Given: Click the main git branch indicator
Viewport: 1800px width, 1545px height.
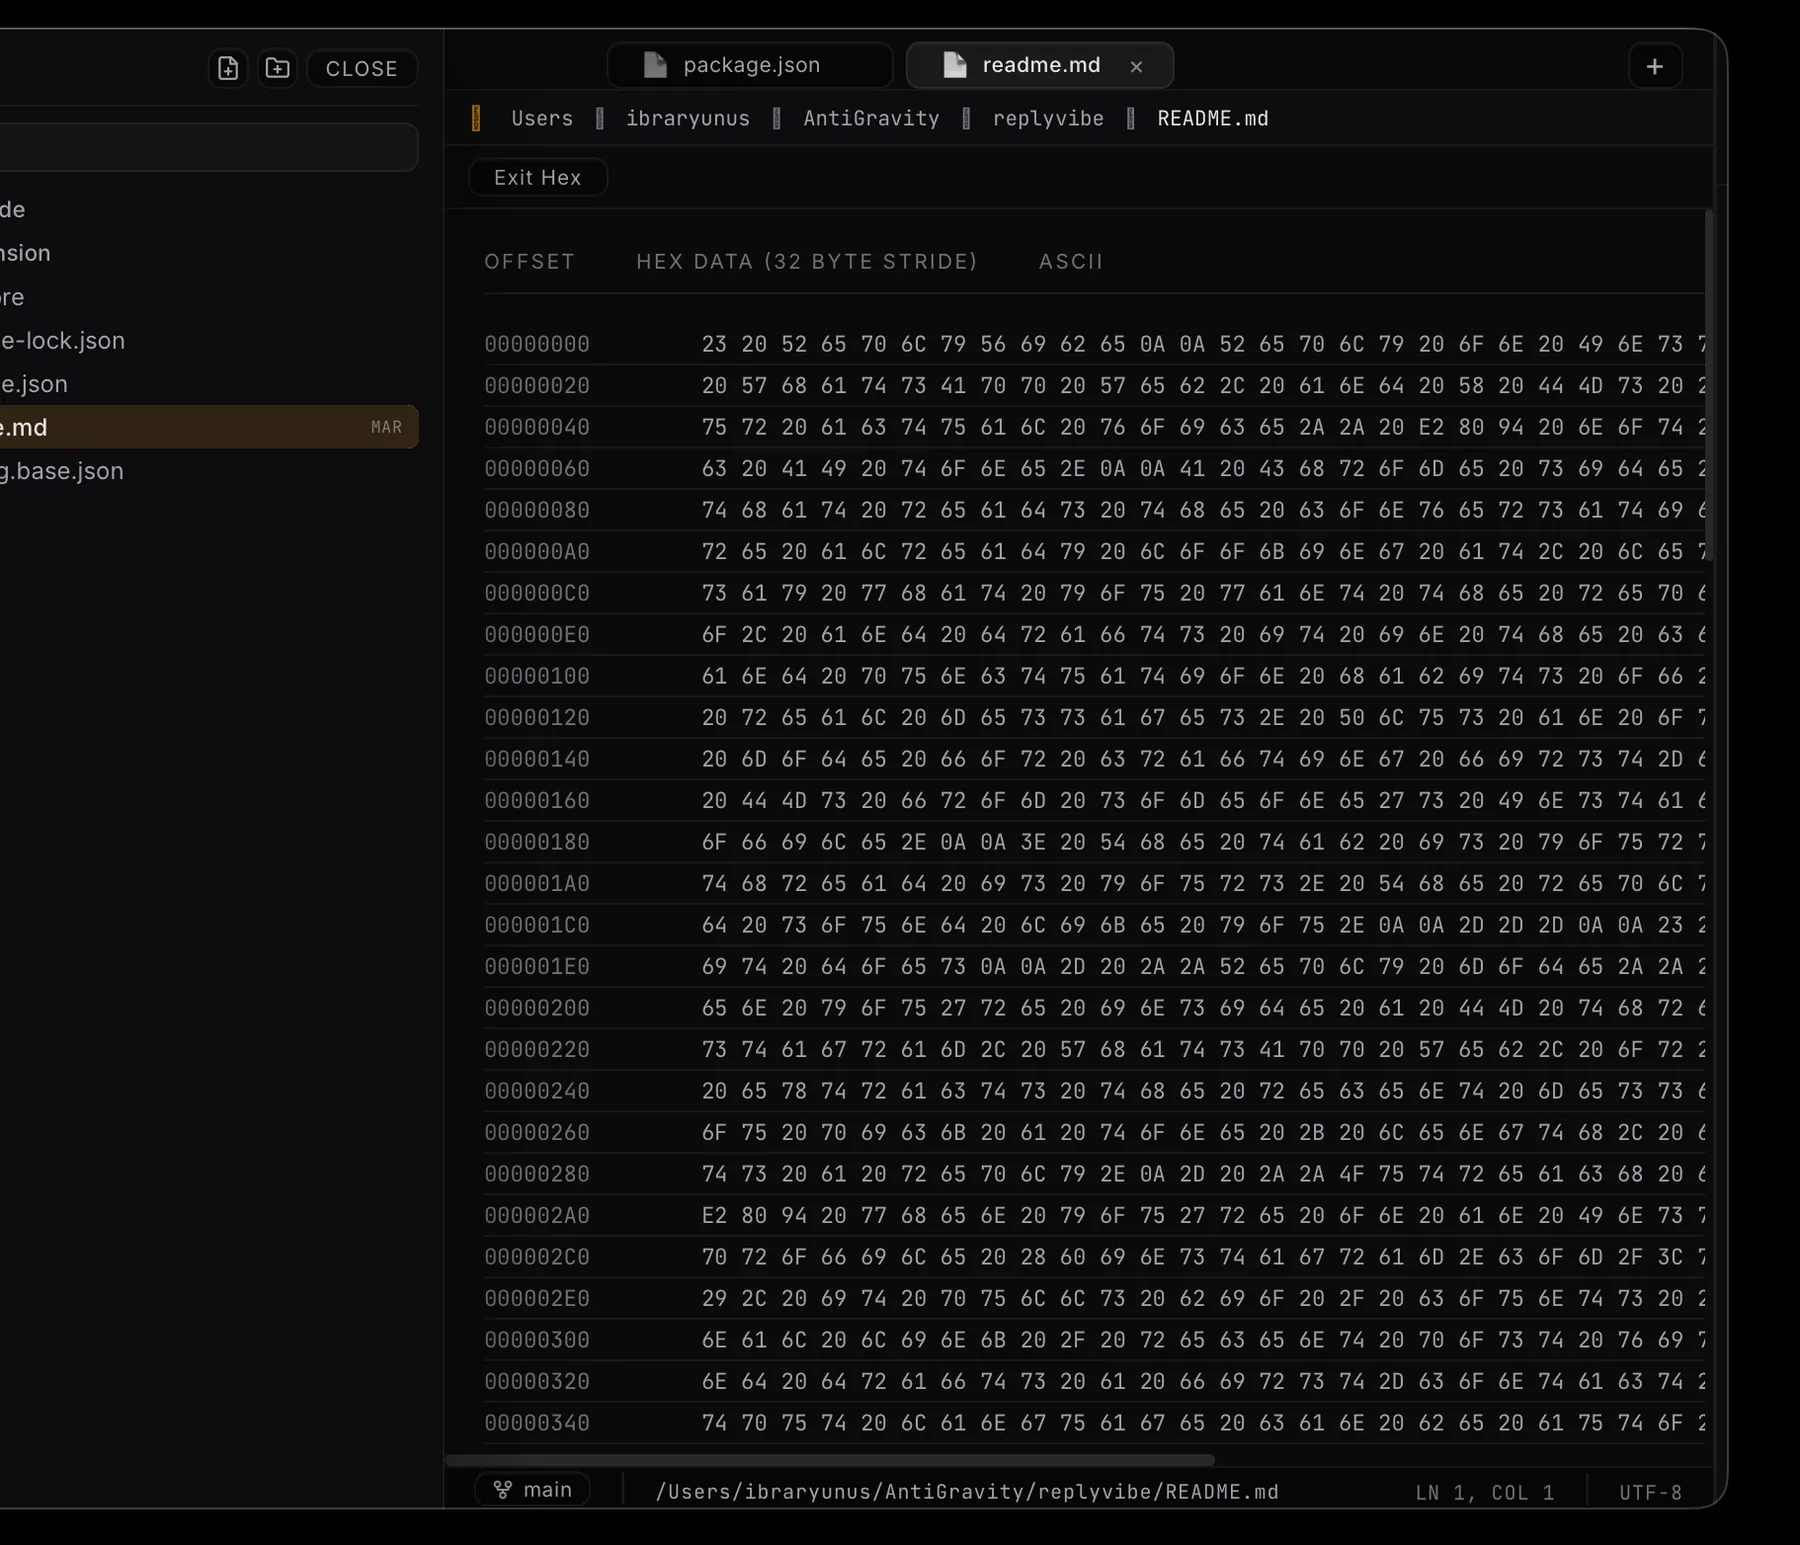Looking at the screenshot, I should 533,1489.
